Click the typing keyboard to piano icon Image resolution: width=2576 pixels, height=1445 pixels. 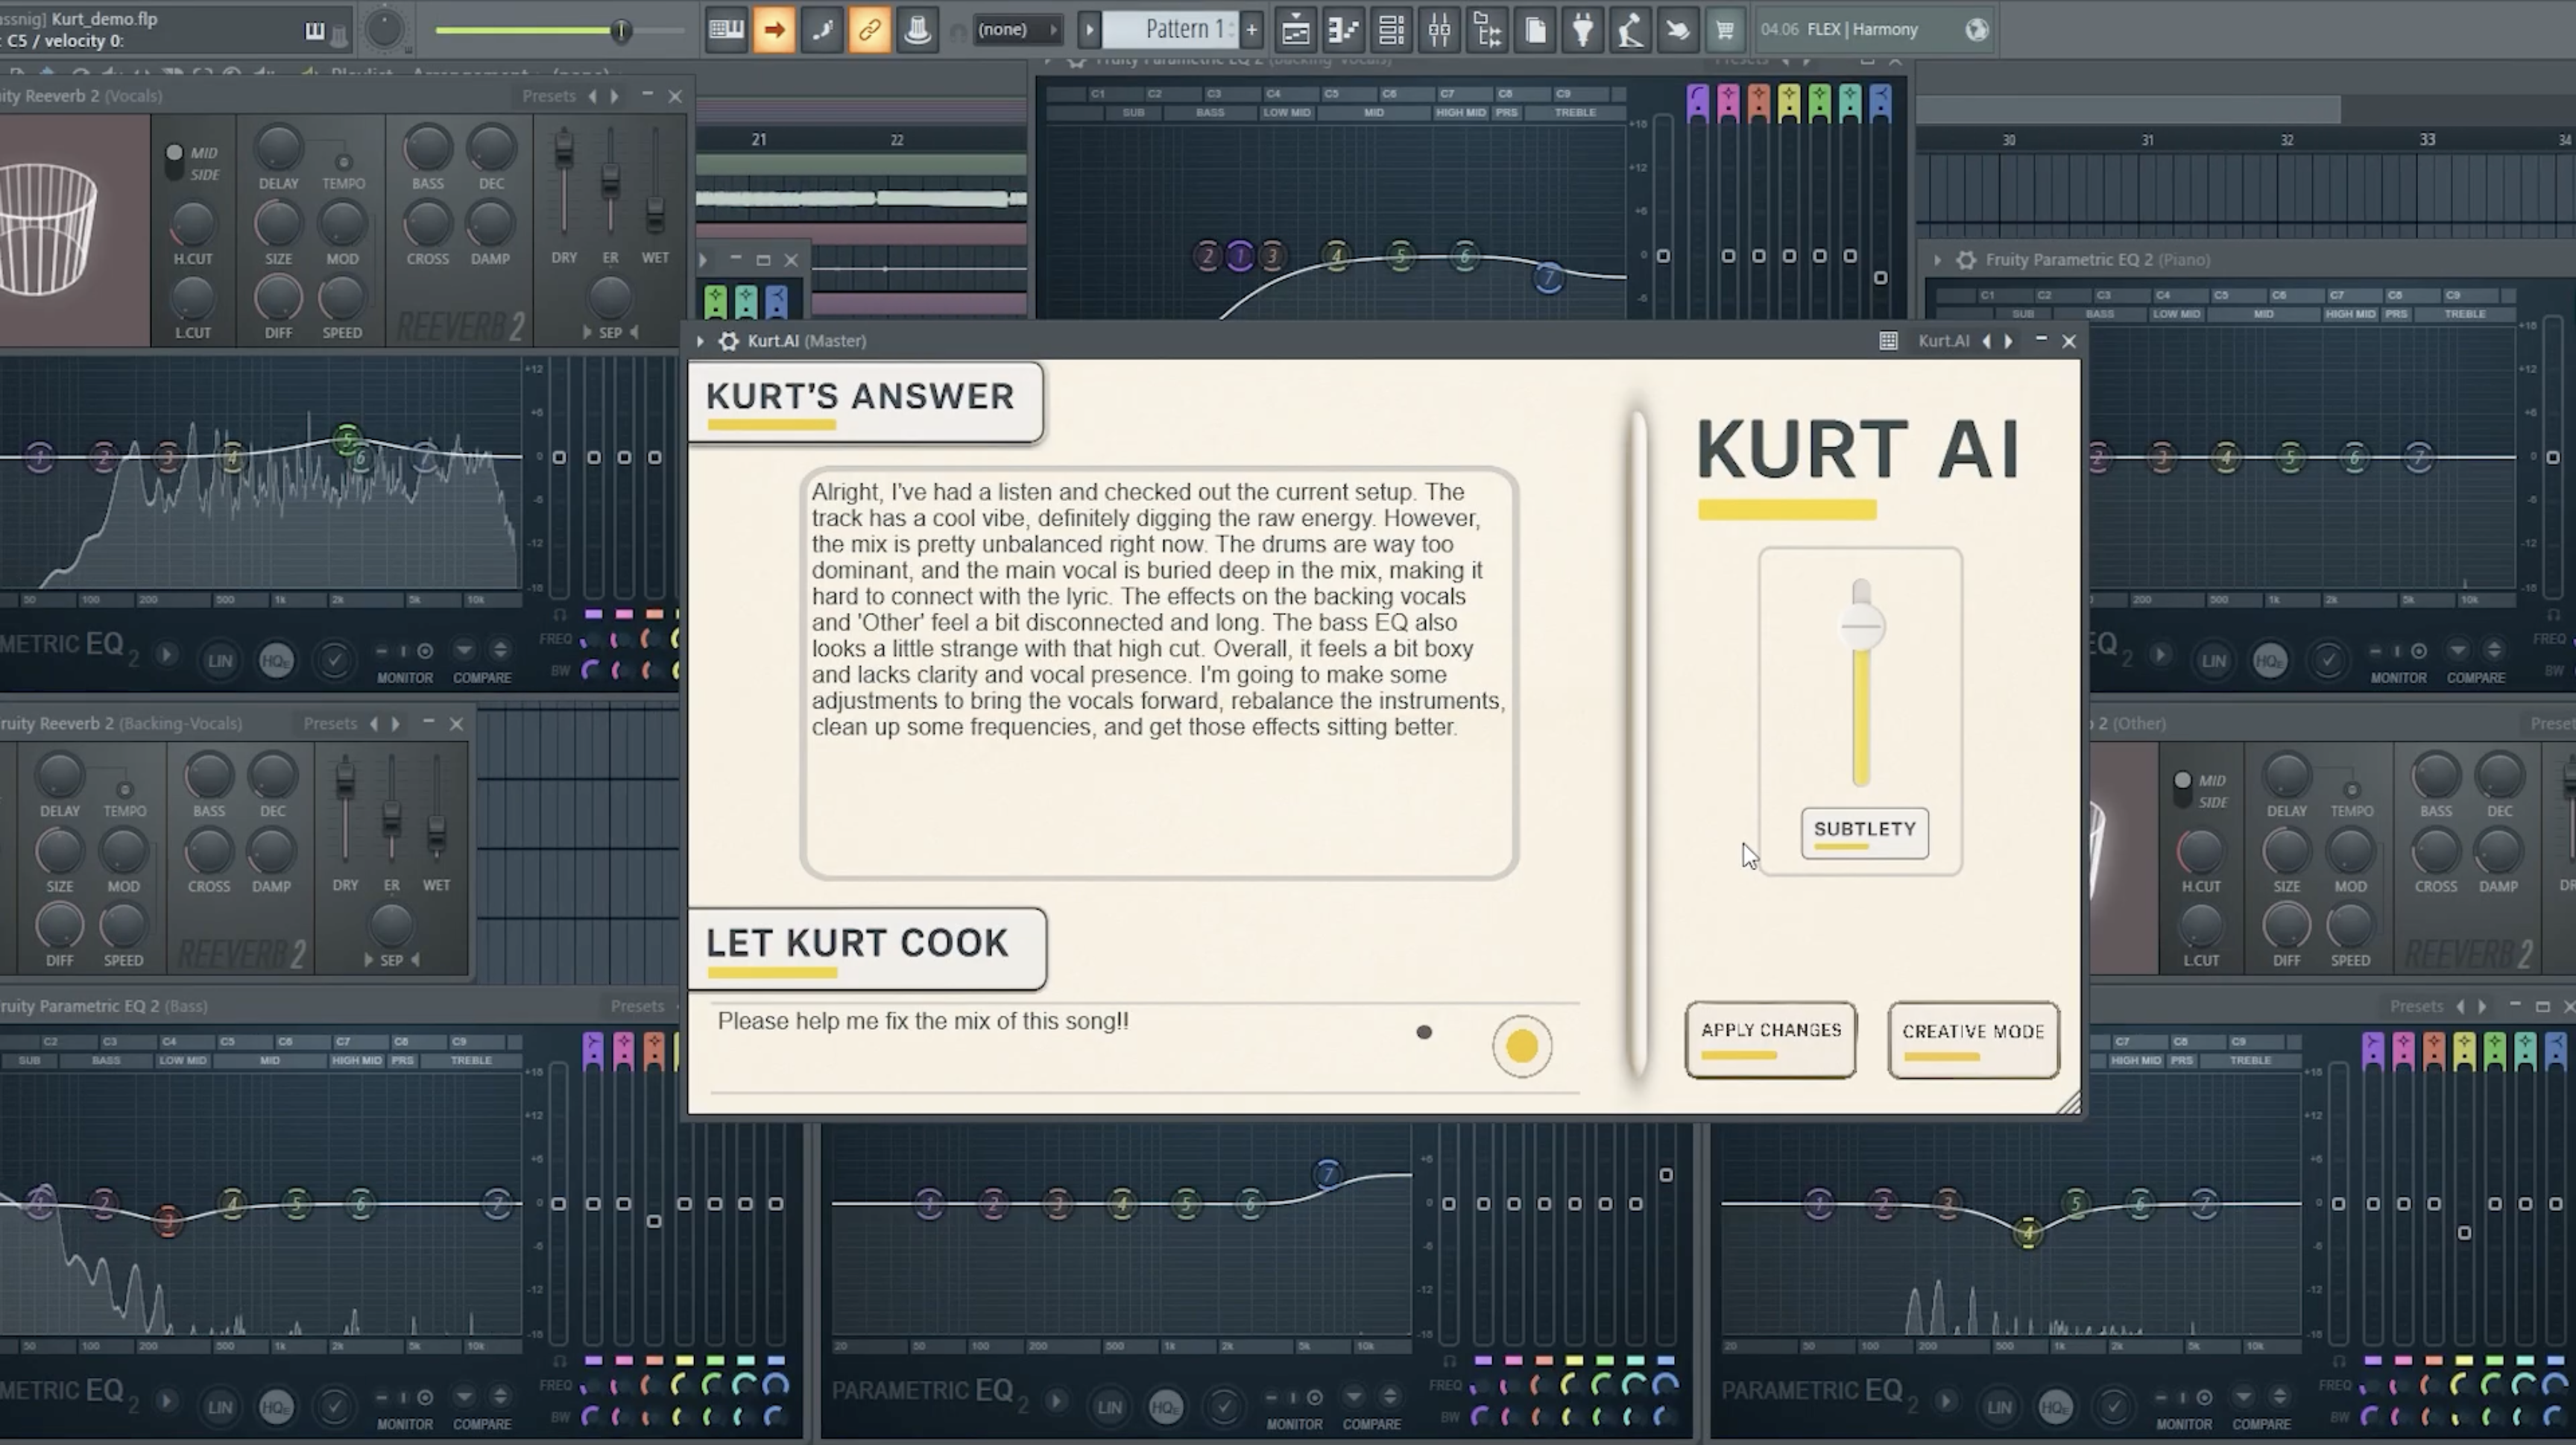(x=726, y=30)
